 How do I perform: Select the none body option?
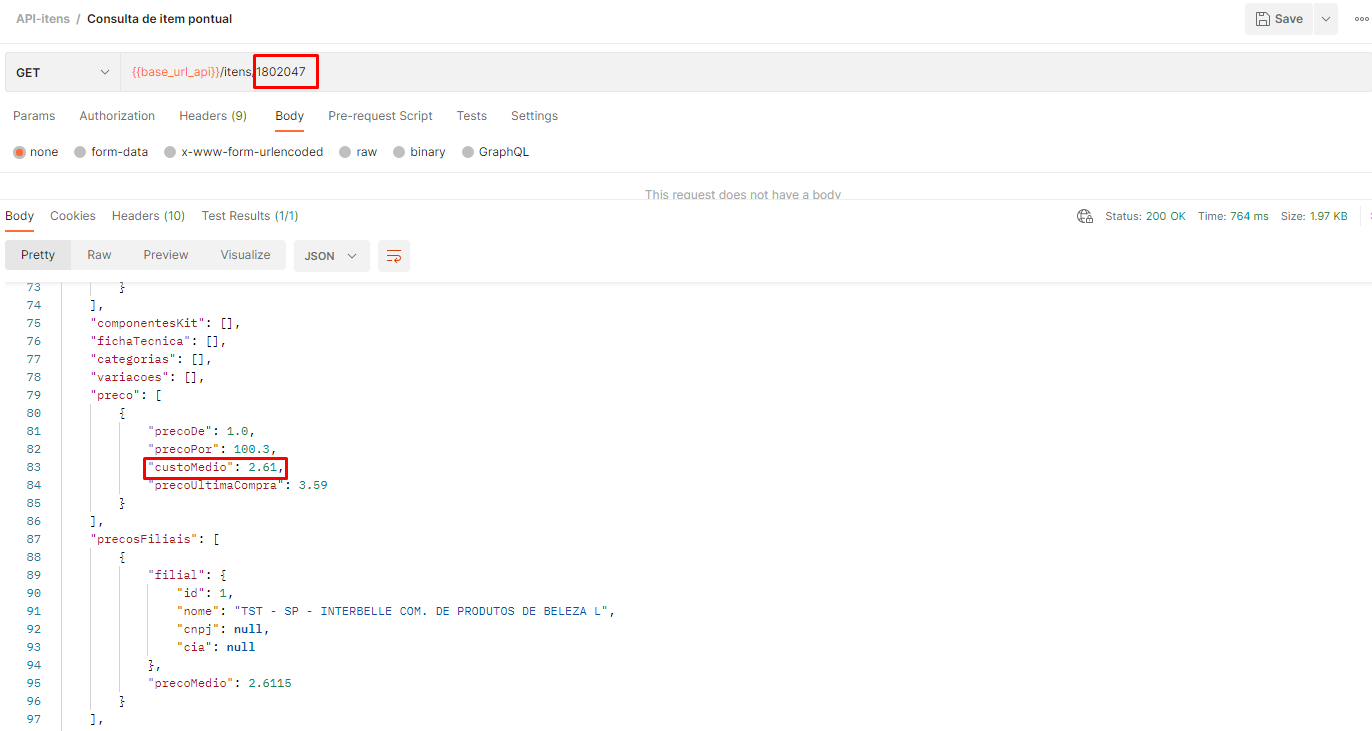pos(36,152)
